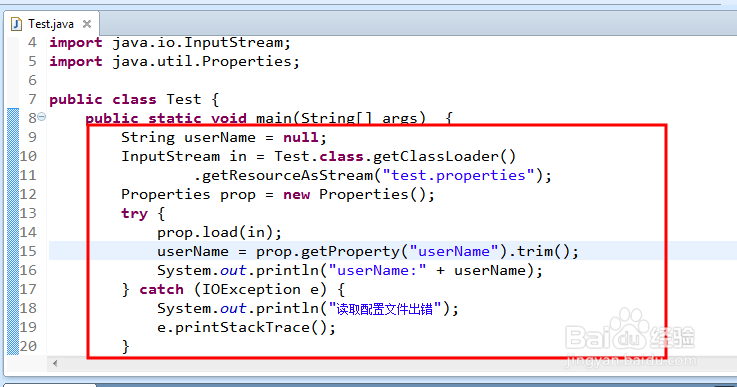Click line number 12 in the gutter
The height and width of the screenshot is (387, 737).
pos(28,194)
